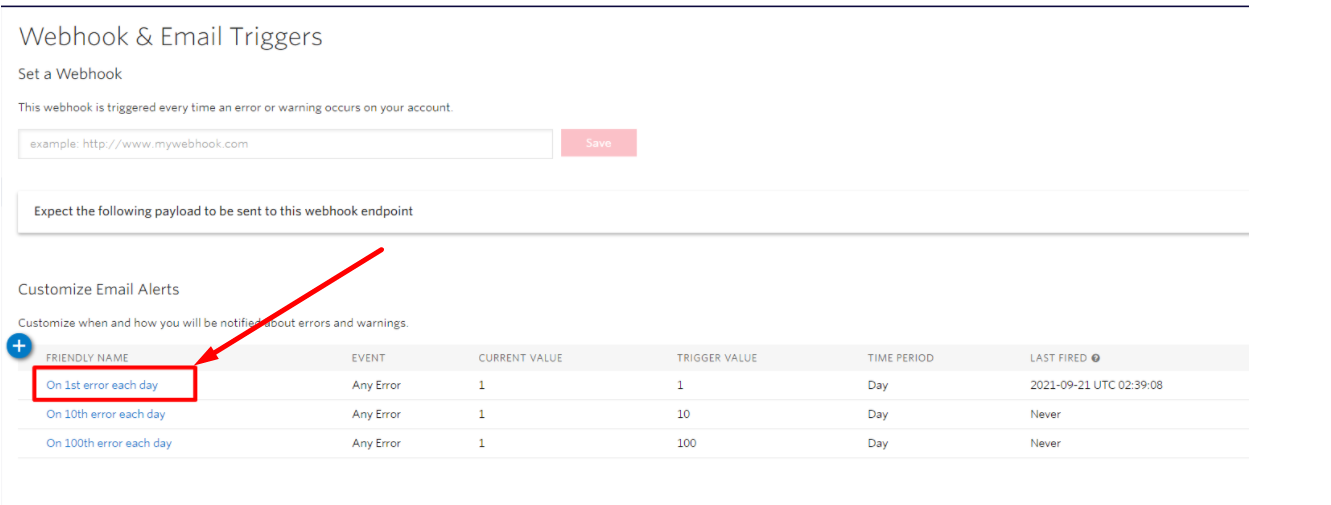Expand the expected webhook payload panel
This screenshot has width=1331, height=505.
pyautogui.click(x=633, y=212)
